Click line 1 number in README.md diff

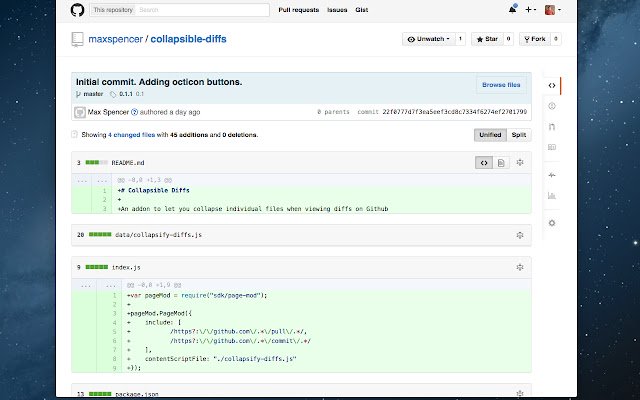(102, 191)
